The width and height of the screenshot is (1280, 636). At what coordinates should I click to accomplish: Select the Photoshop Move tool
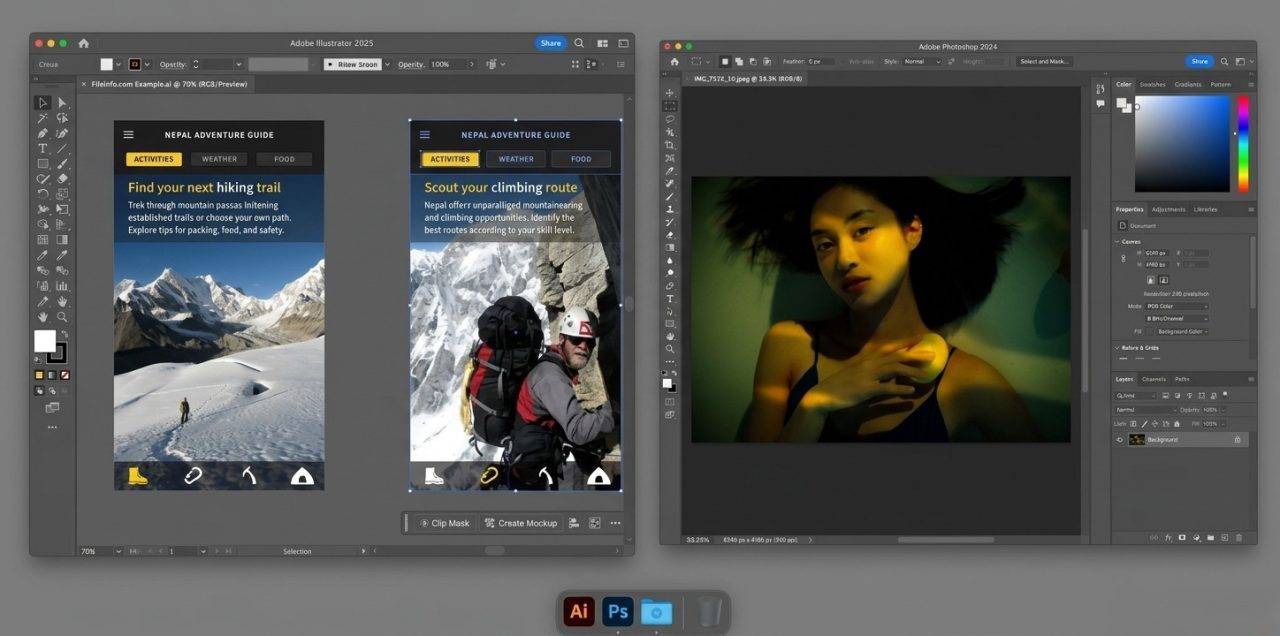click(x=670, y=92)
